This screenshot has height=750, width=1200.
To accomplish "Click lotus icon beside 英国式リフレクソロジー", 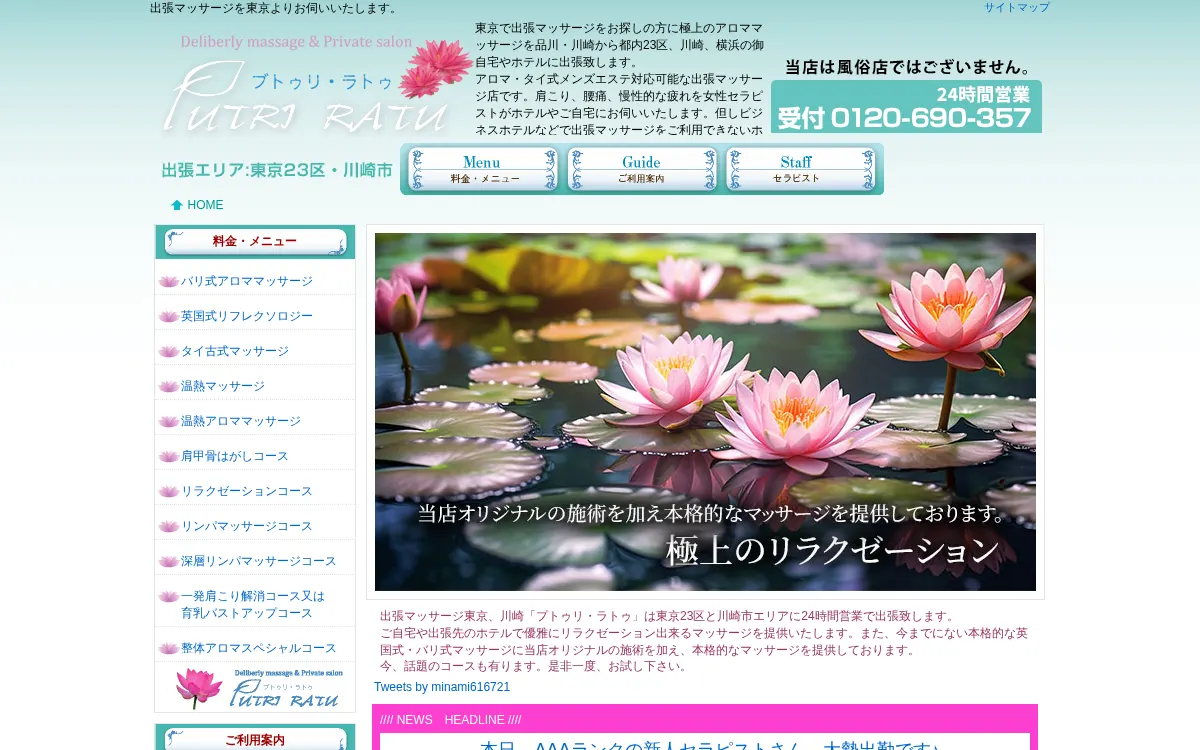I will pos(168,316).
